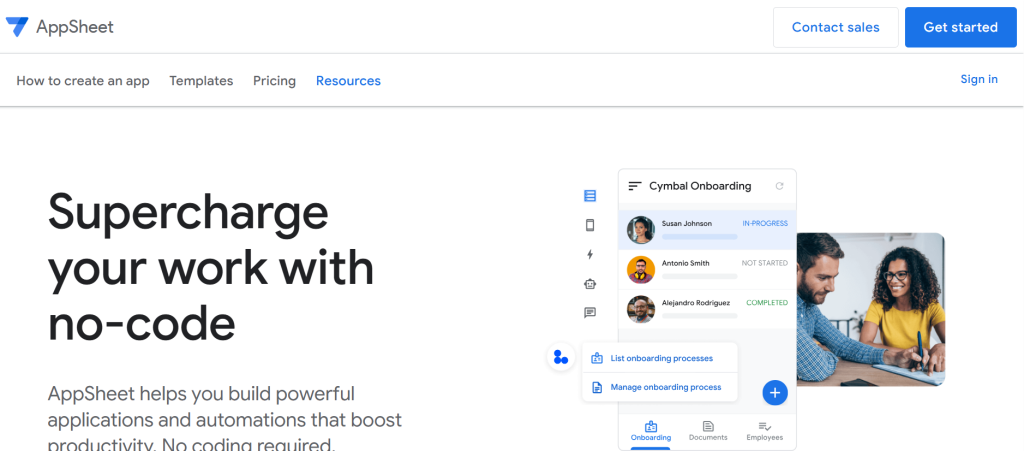Click the name Susan Johnson
1024x451 pixels.
pos(686,223)
